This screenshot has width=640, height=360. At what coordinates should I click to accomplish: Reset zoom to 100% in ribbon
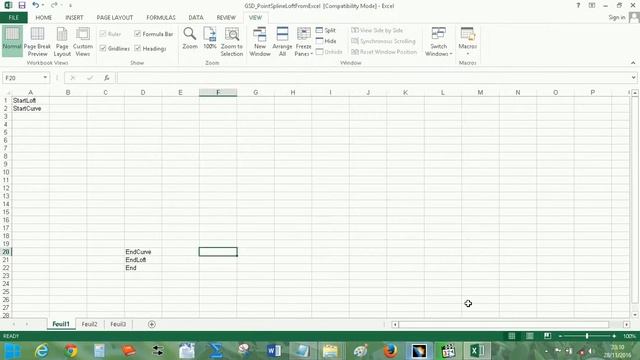pos(210,39)
